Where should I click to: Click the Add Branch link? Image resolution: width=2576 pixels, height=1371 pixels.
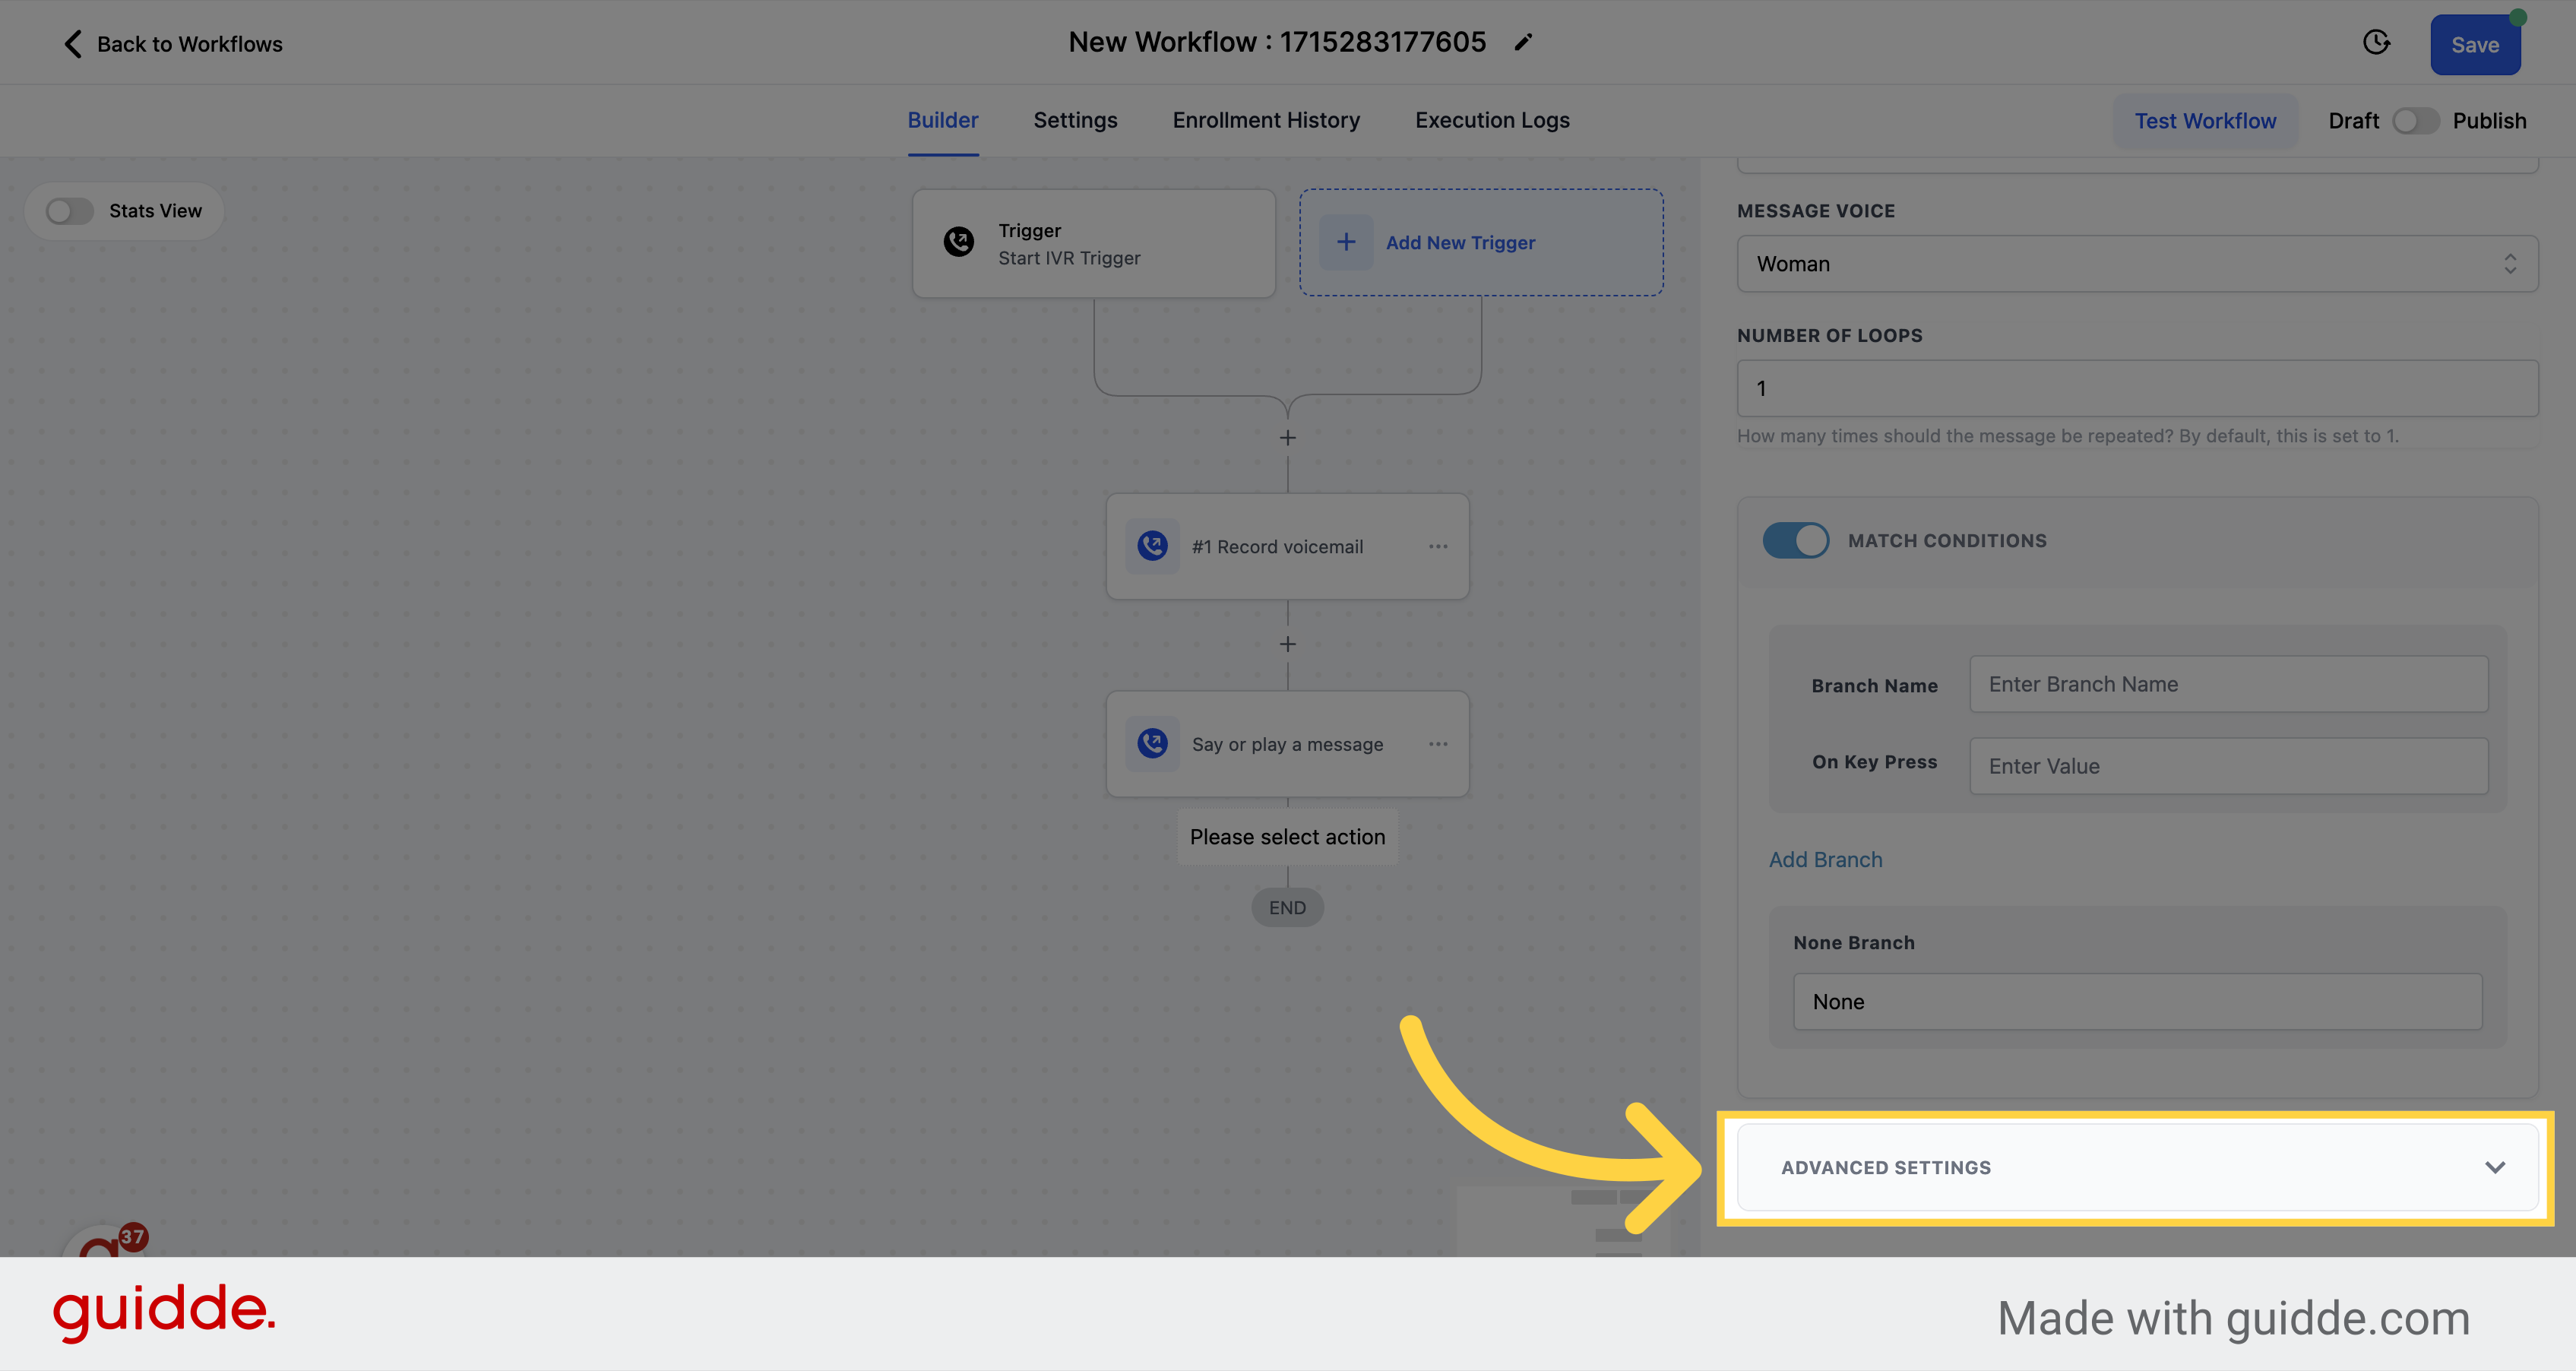click(1826, 858)
